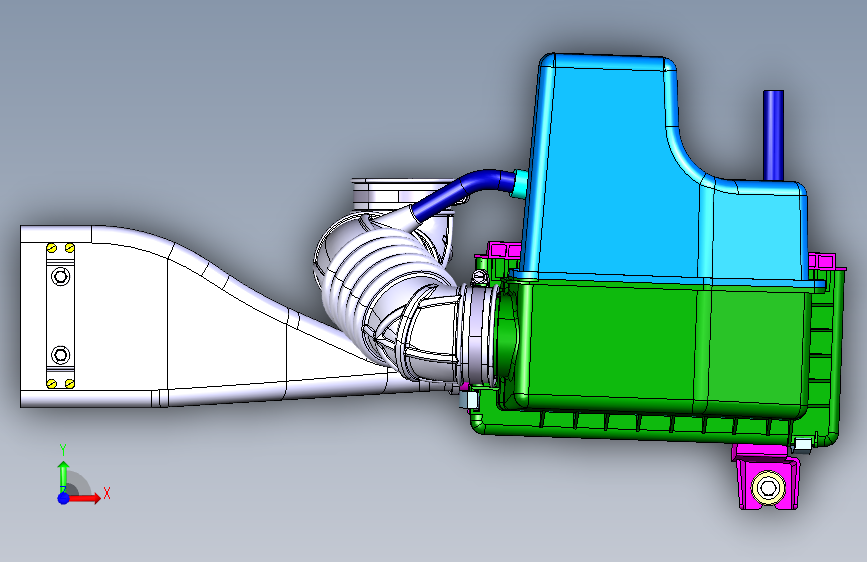Image resolution: width=867 pixels, height=562 pixels.
Task: Select the bolt inside the magenta bracket
Action: tap(768, 488)
